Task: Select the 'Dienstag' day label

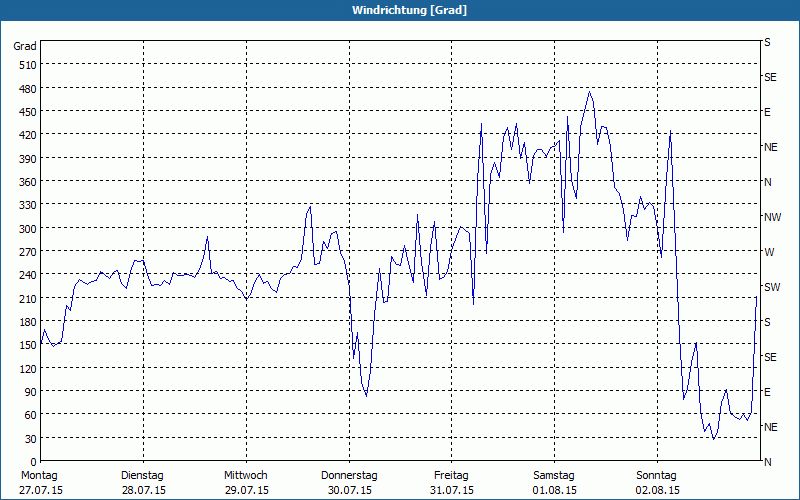Action: pyautogui.click(x=142, y=476)
